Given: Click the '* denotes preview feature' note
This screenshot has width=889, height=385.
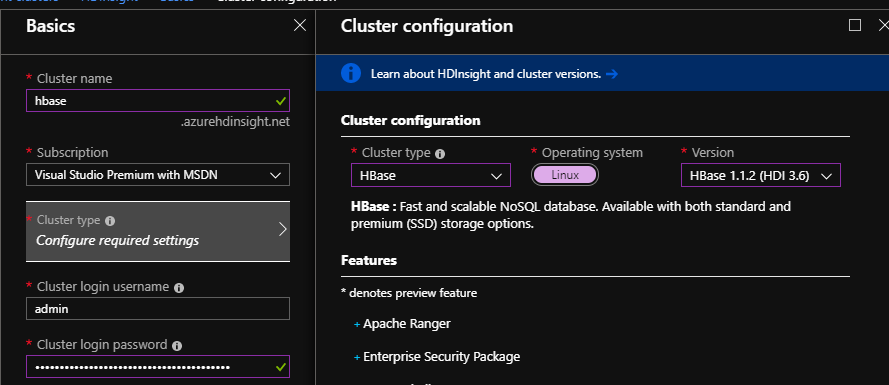Looking at the screenshot, I should pos(409,293).
